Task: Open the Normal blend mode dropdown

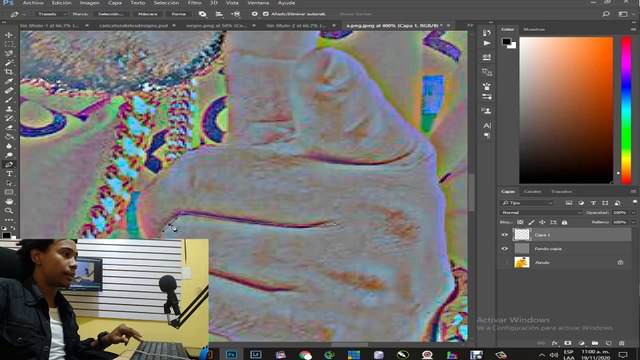Action: tap(541, 213)
